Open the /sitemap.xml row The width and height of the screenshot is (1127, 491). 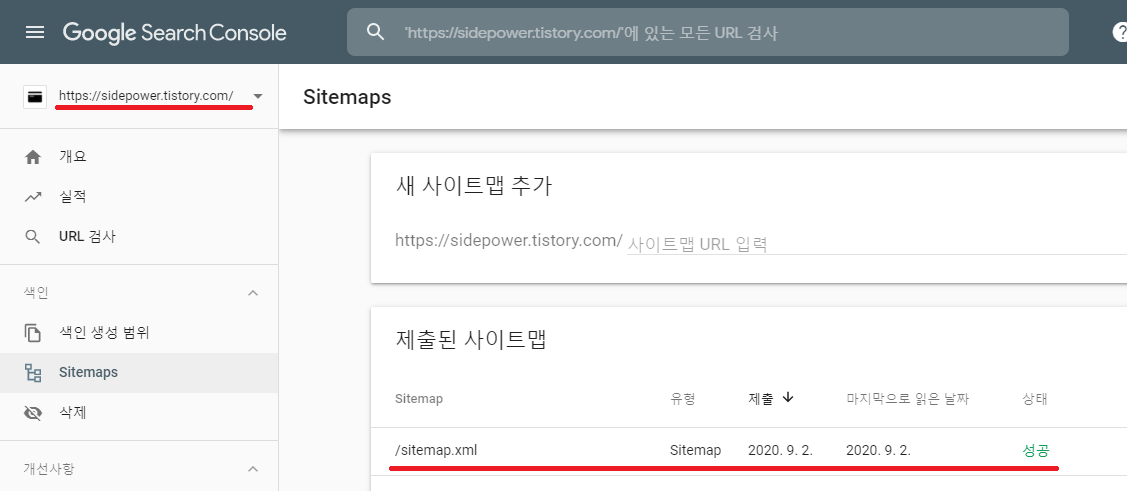click(749, 451)
